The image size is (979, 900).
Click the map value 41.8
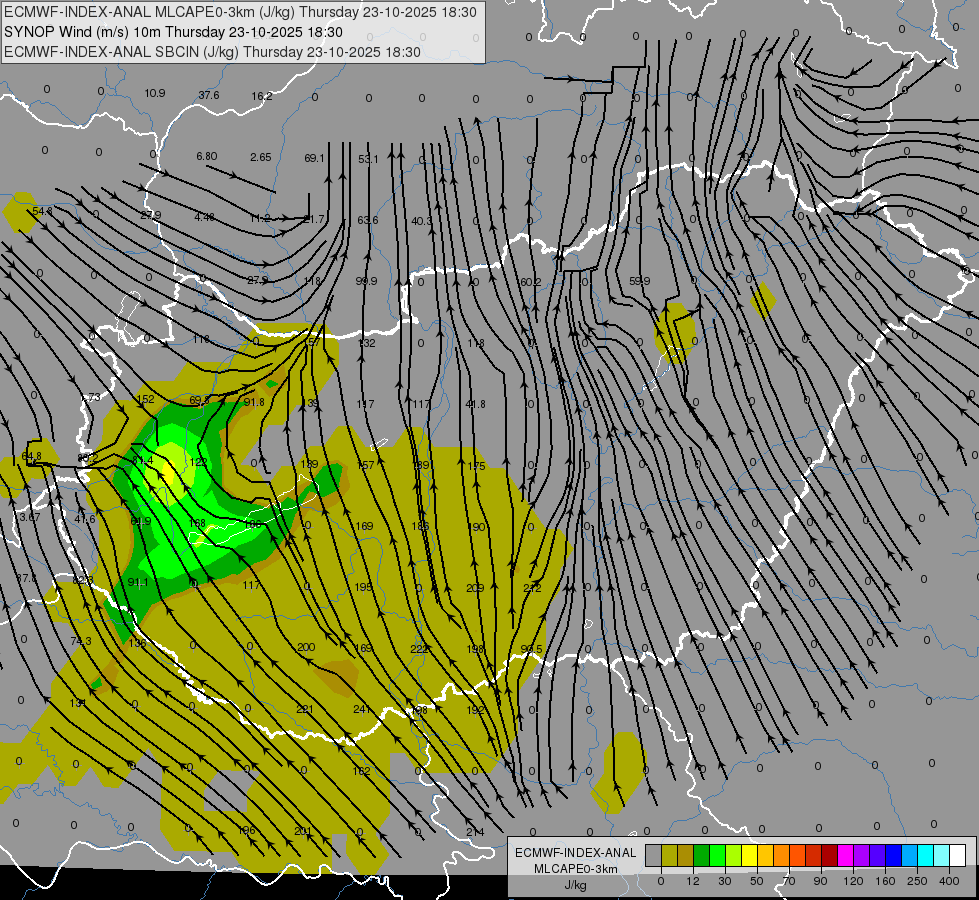476,404
